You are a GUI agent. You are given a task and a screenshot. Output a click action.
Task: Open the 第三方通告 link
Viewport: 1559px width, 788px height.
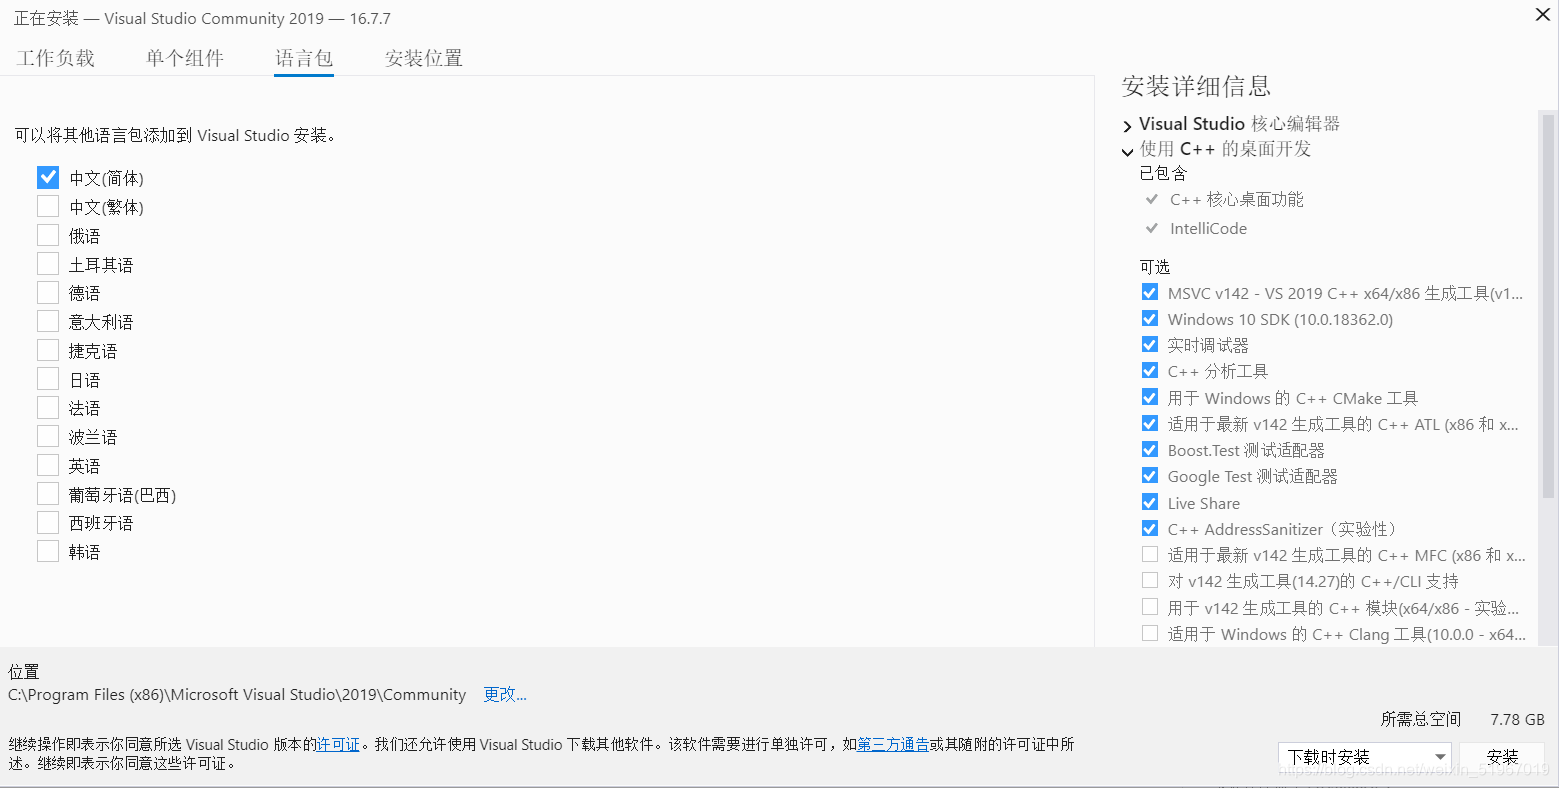click(x=893, y=744)
